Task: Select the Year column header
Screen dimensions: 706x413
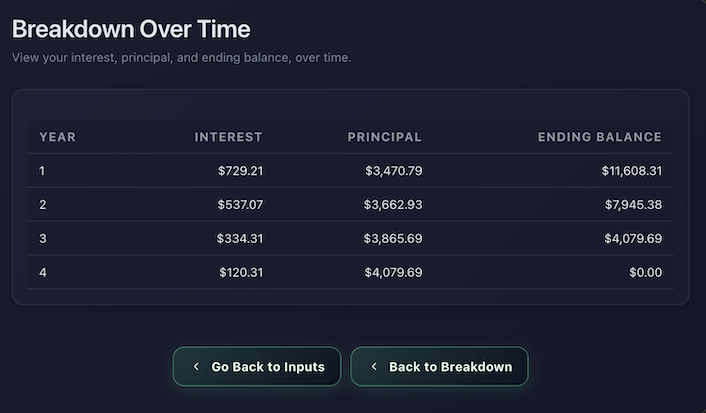Action: (58, 137)
